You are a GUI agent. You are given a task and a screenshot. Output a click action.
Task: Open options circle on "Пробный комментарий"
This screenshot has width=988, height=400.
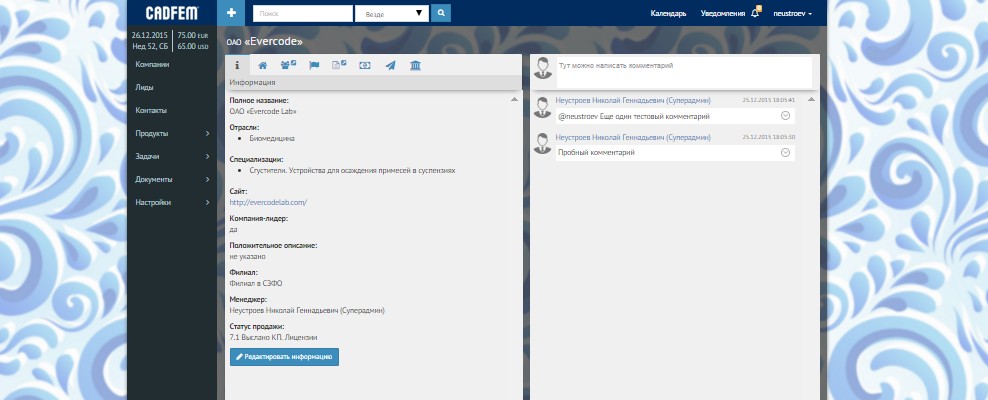(x=785, y=152)
